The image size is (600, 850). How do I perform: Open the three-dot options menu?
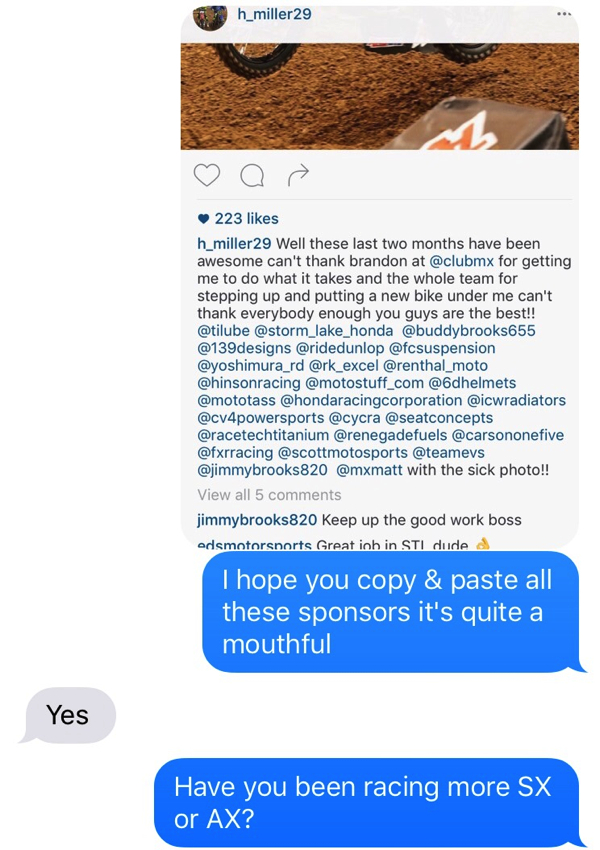pyautogui.click(x=564, y=14)
